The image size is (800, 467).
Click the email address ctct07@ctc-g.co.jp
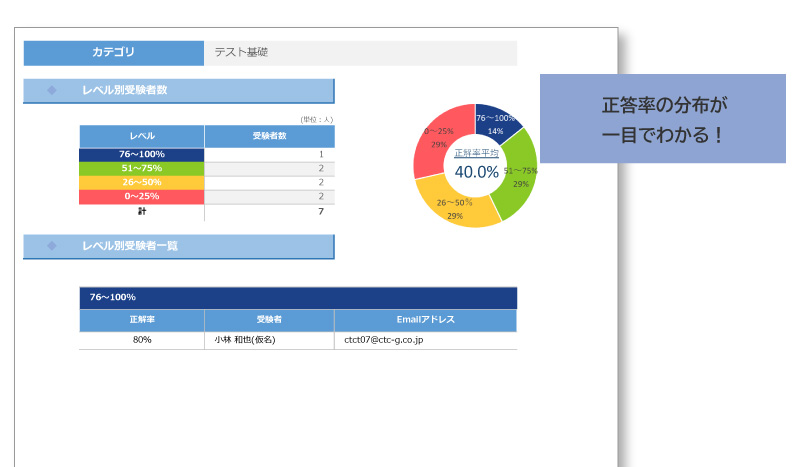[x=384, y=340]
